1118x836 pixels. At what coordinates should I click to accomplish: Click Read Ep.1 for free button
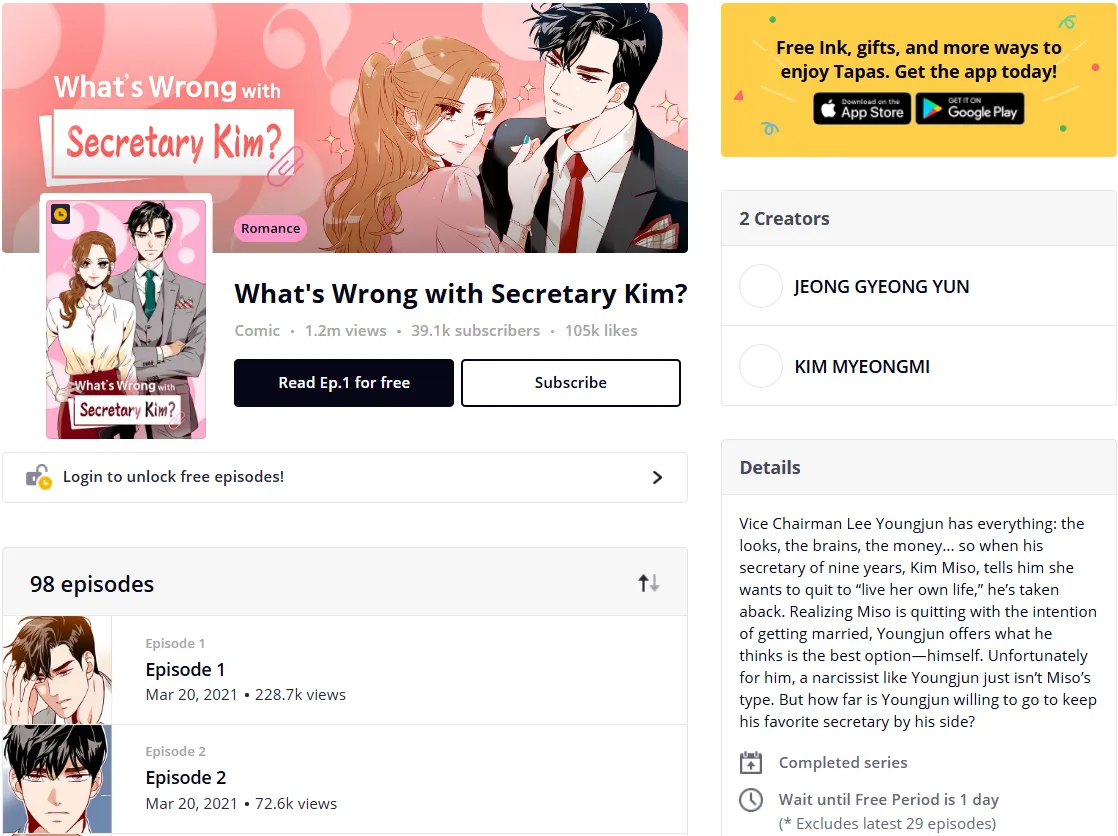[x=344, y=383]
